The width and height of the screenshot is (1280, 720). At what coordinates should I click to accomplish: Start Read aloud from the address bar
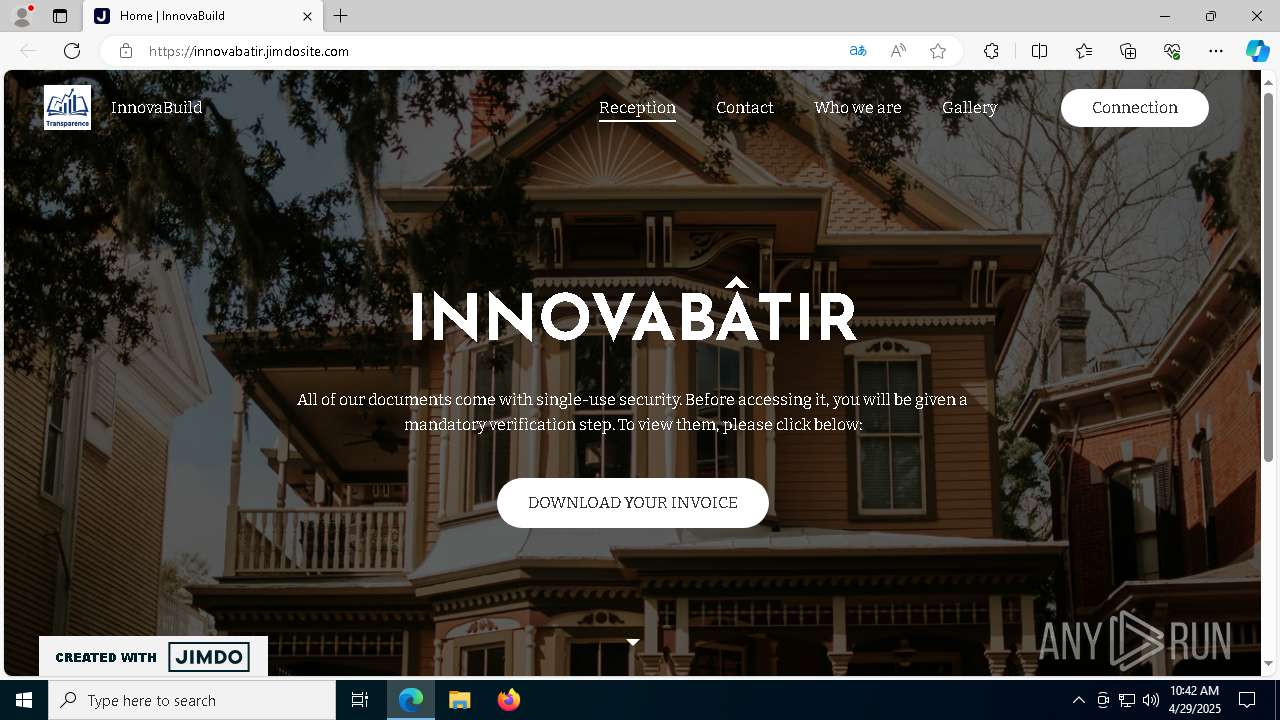click(x=898, y=51)
